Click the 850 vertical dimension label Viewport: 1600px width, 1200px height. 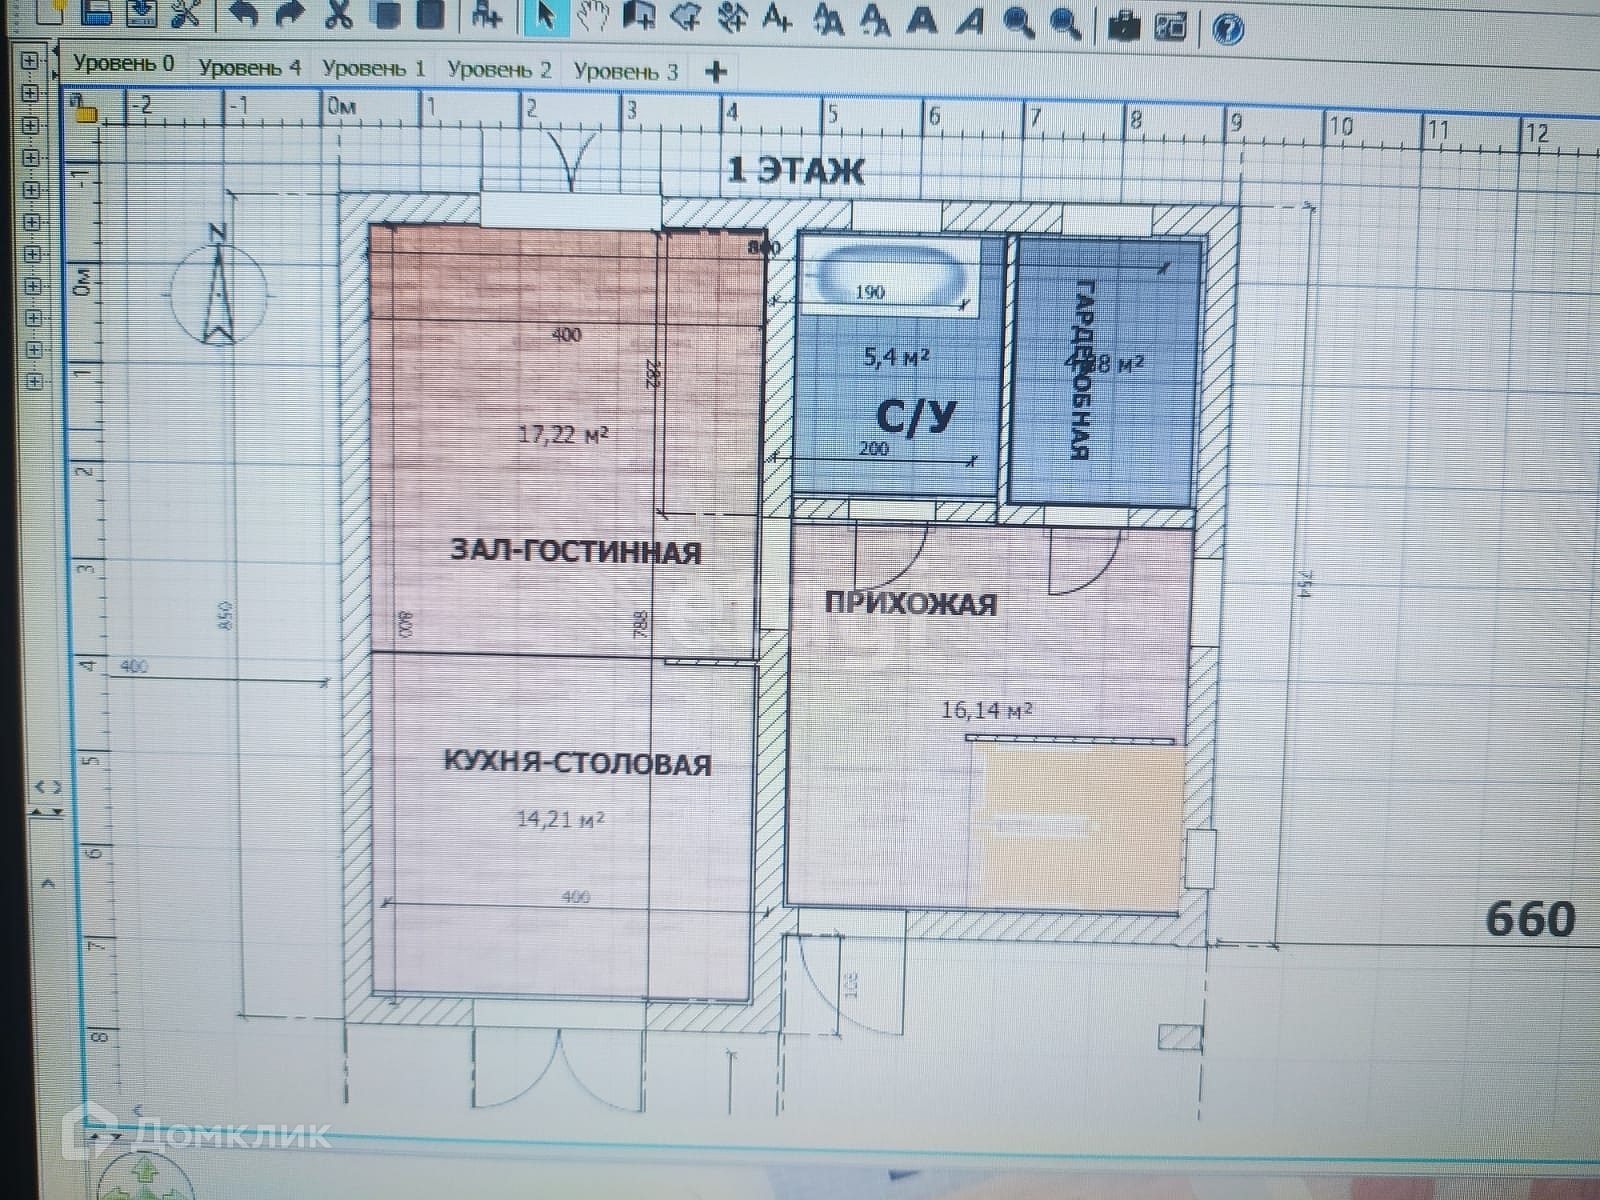point(226,614)
